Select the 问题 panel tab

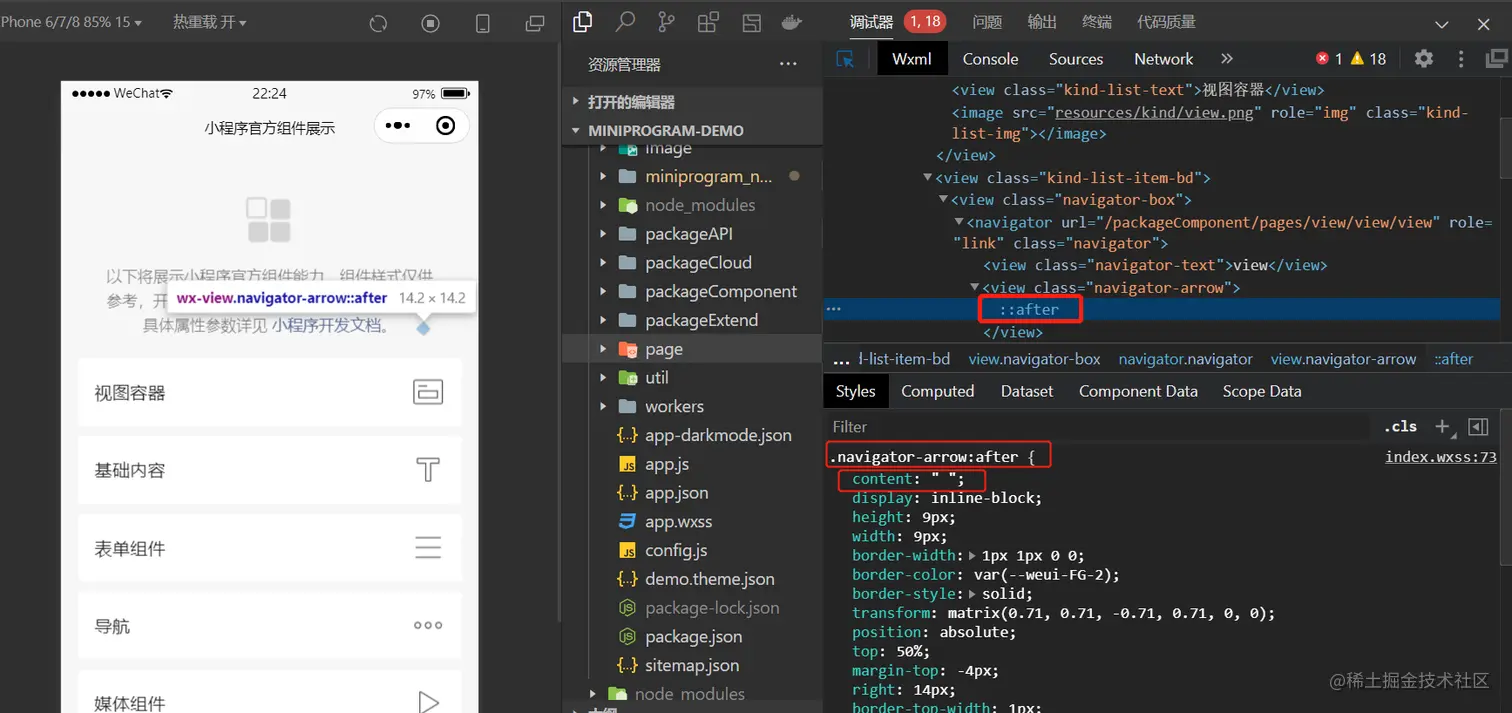click(987, 22)
